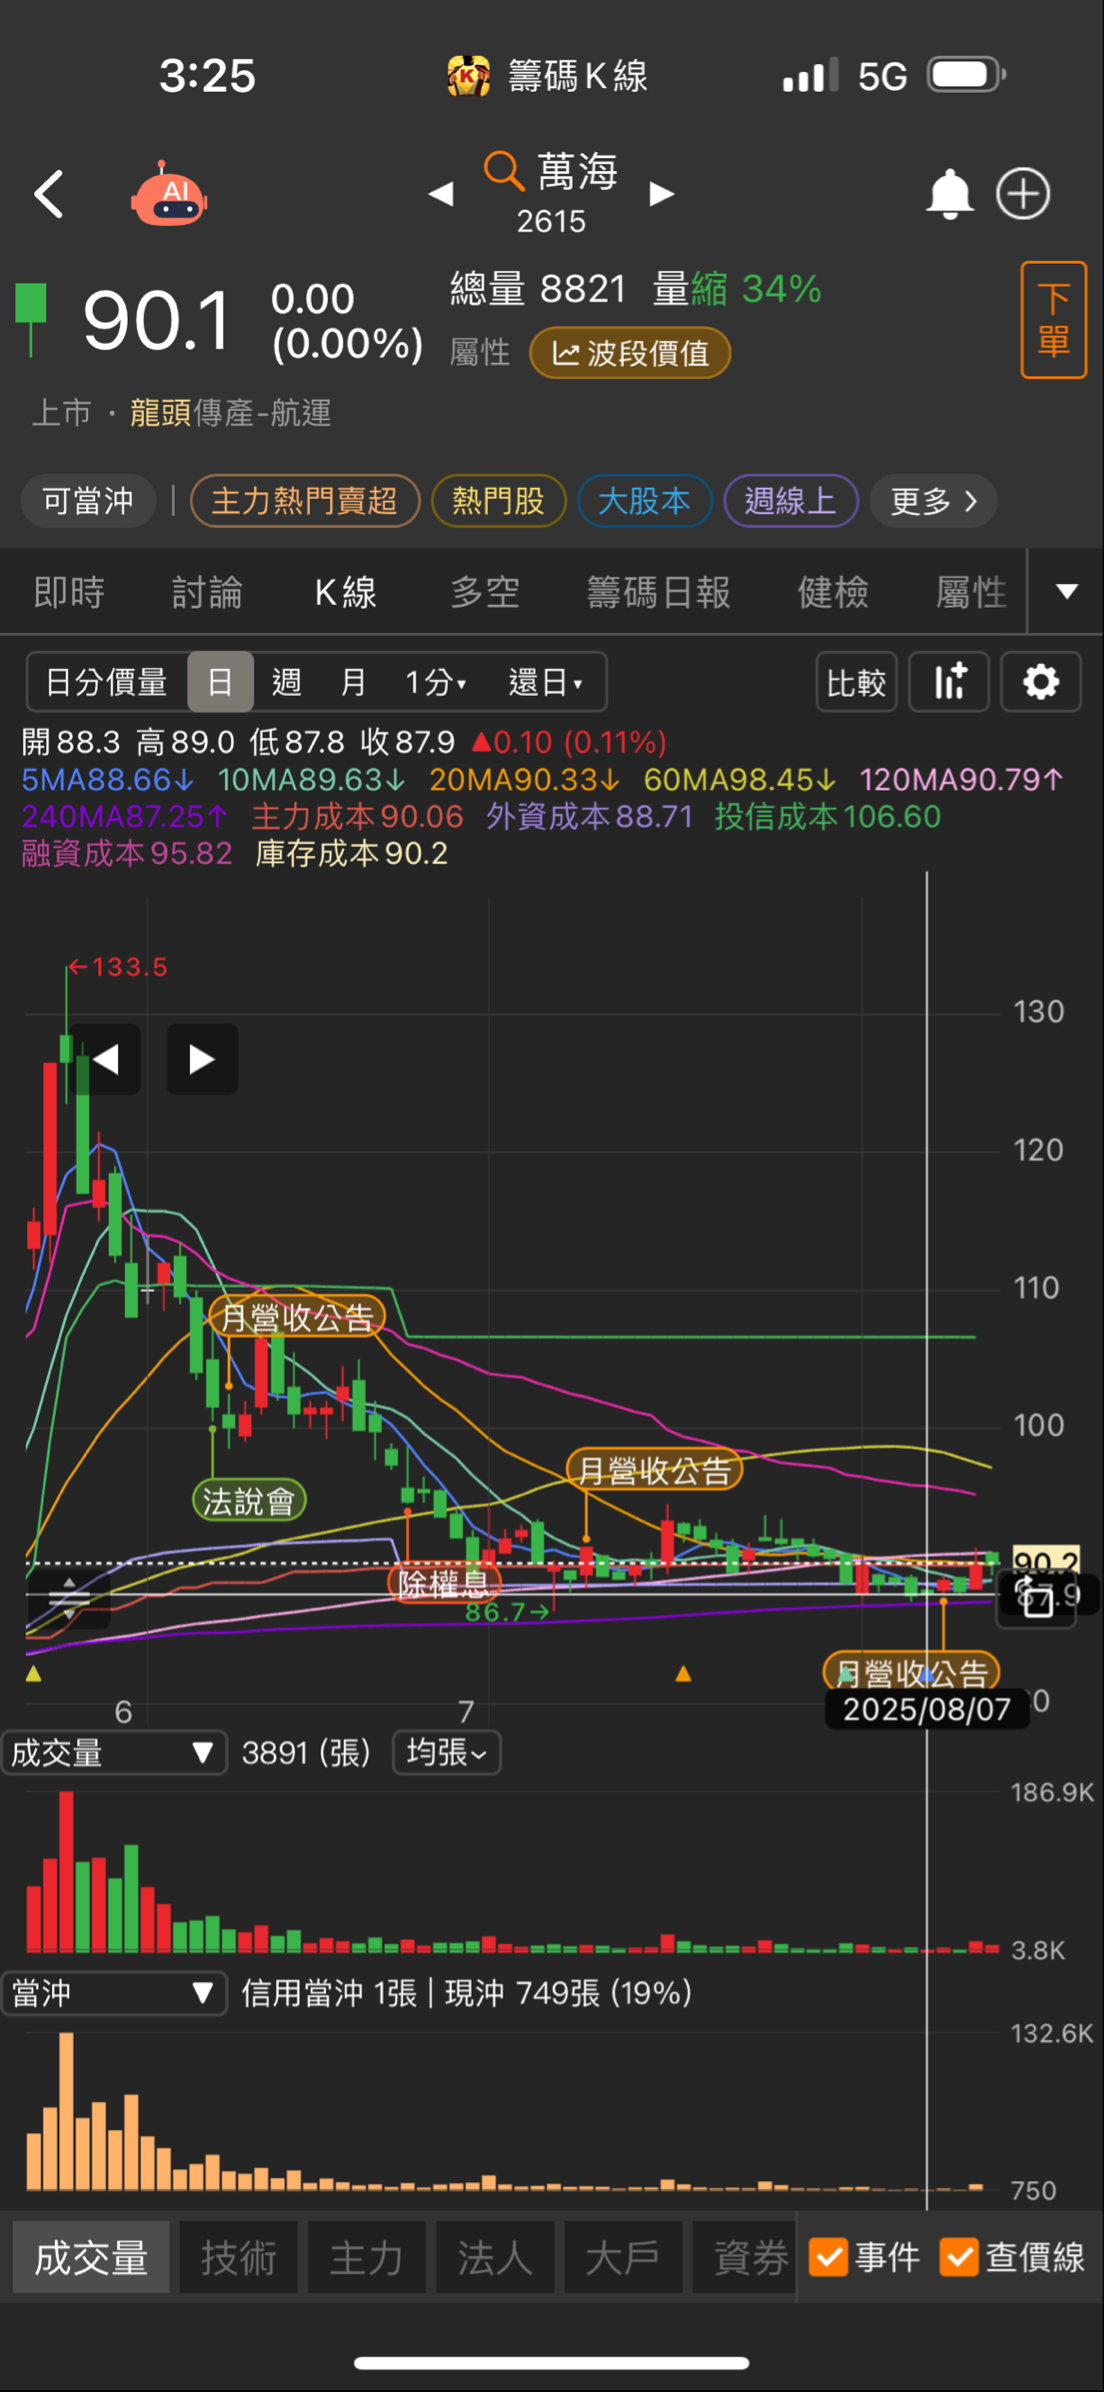Tap the yellow triangle marker under July
This screenshot has height=2392, width=1104.
pos(684,1673)
